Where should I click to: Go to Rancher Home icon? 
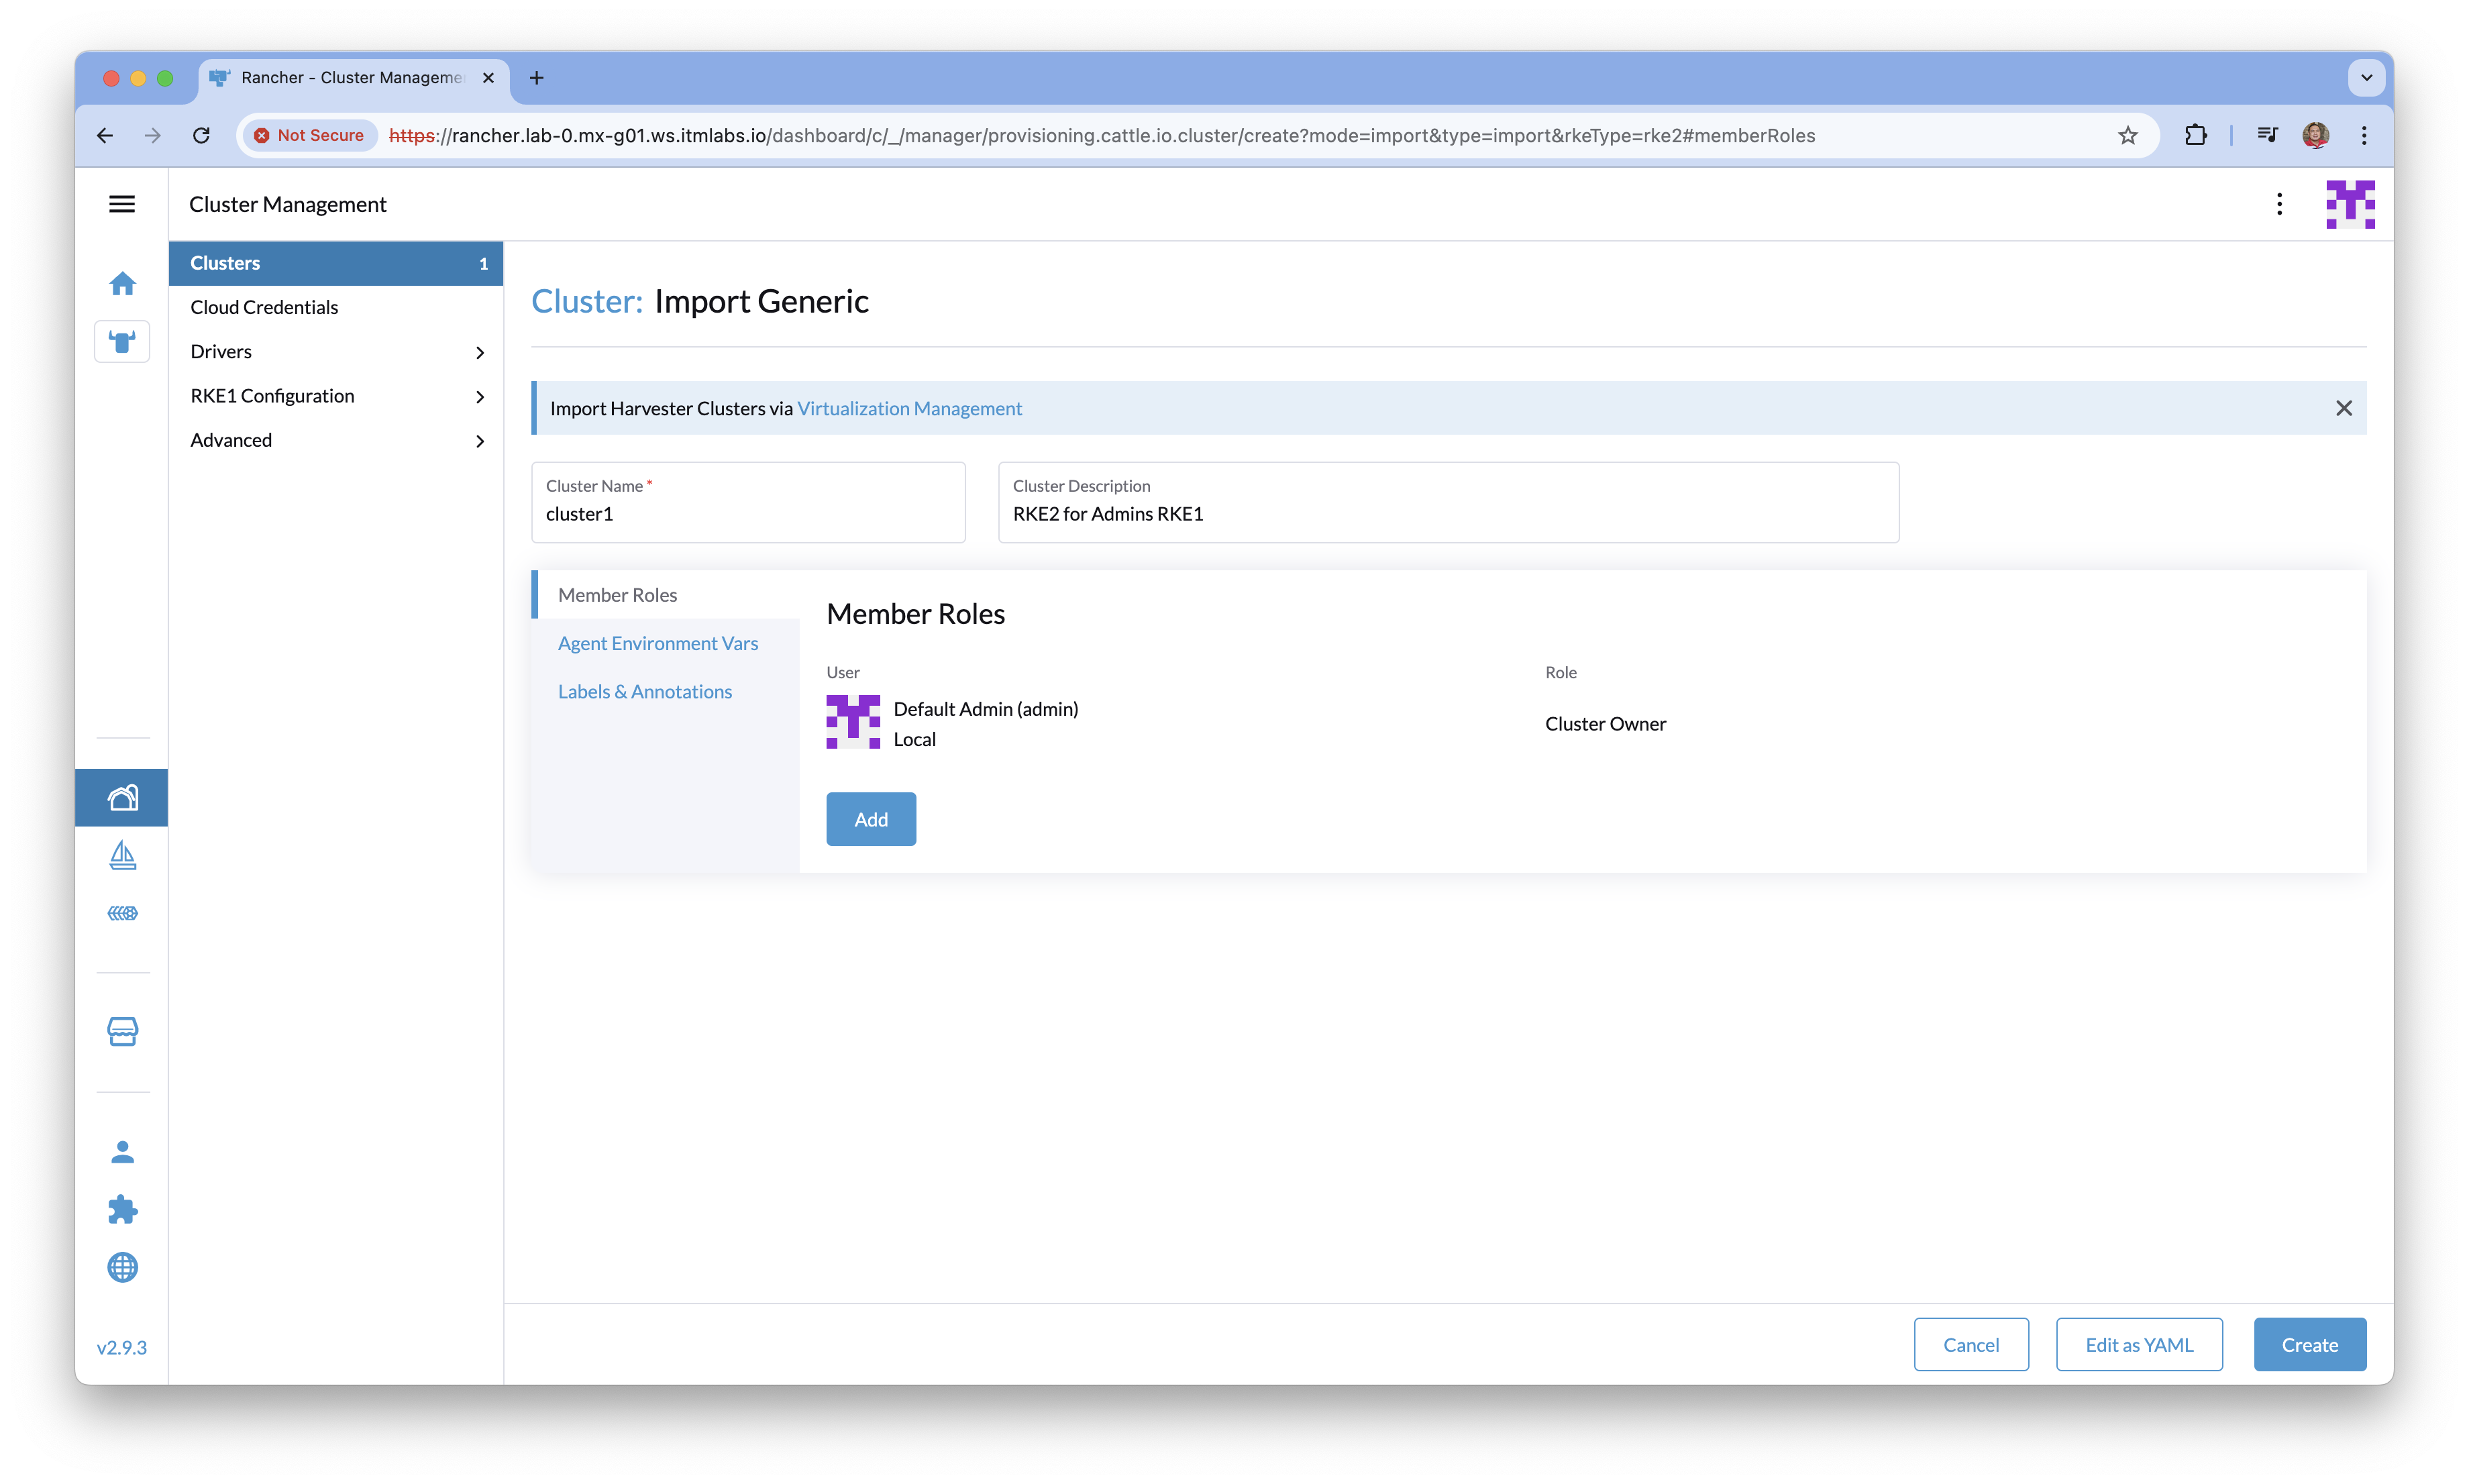pyautogui.click(x=122, y=284)
